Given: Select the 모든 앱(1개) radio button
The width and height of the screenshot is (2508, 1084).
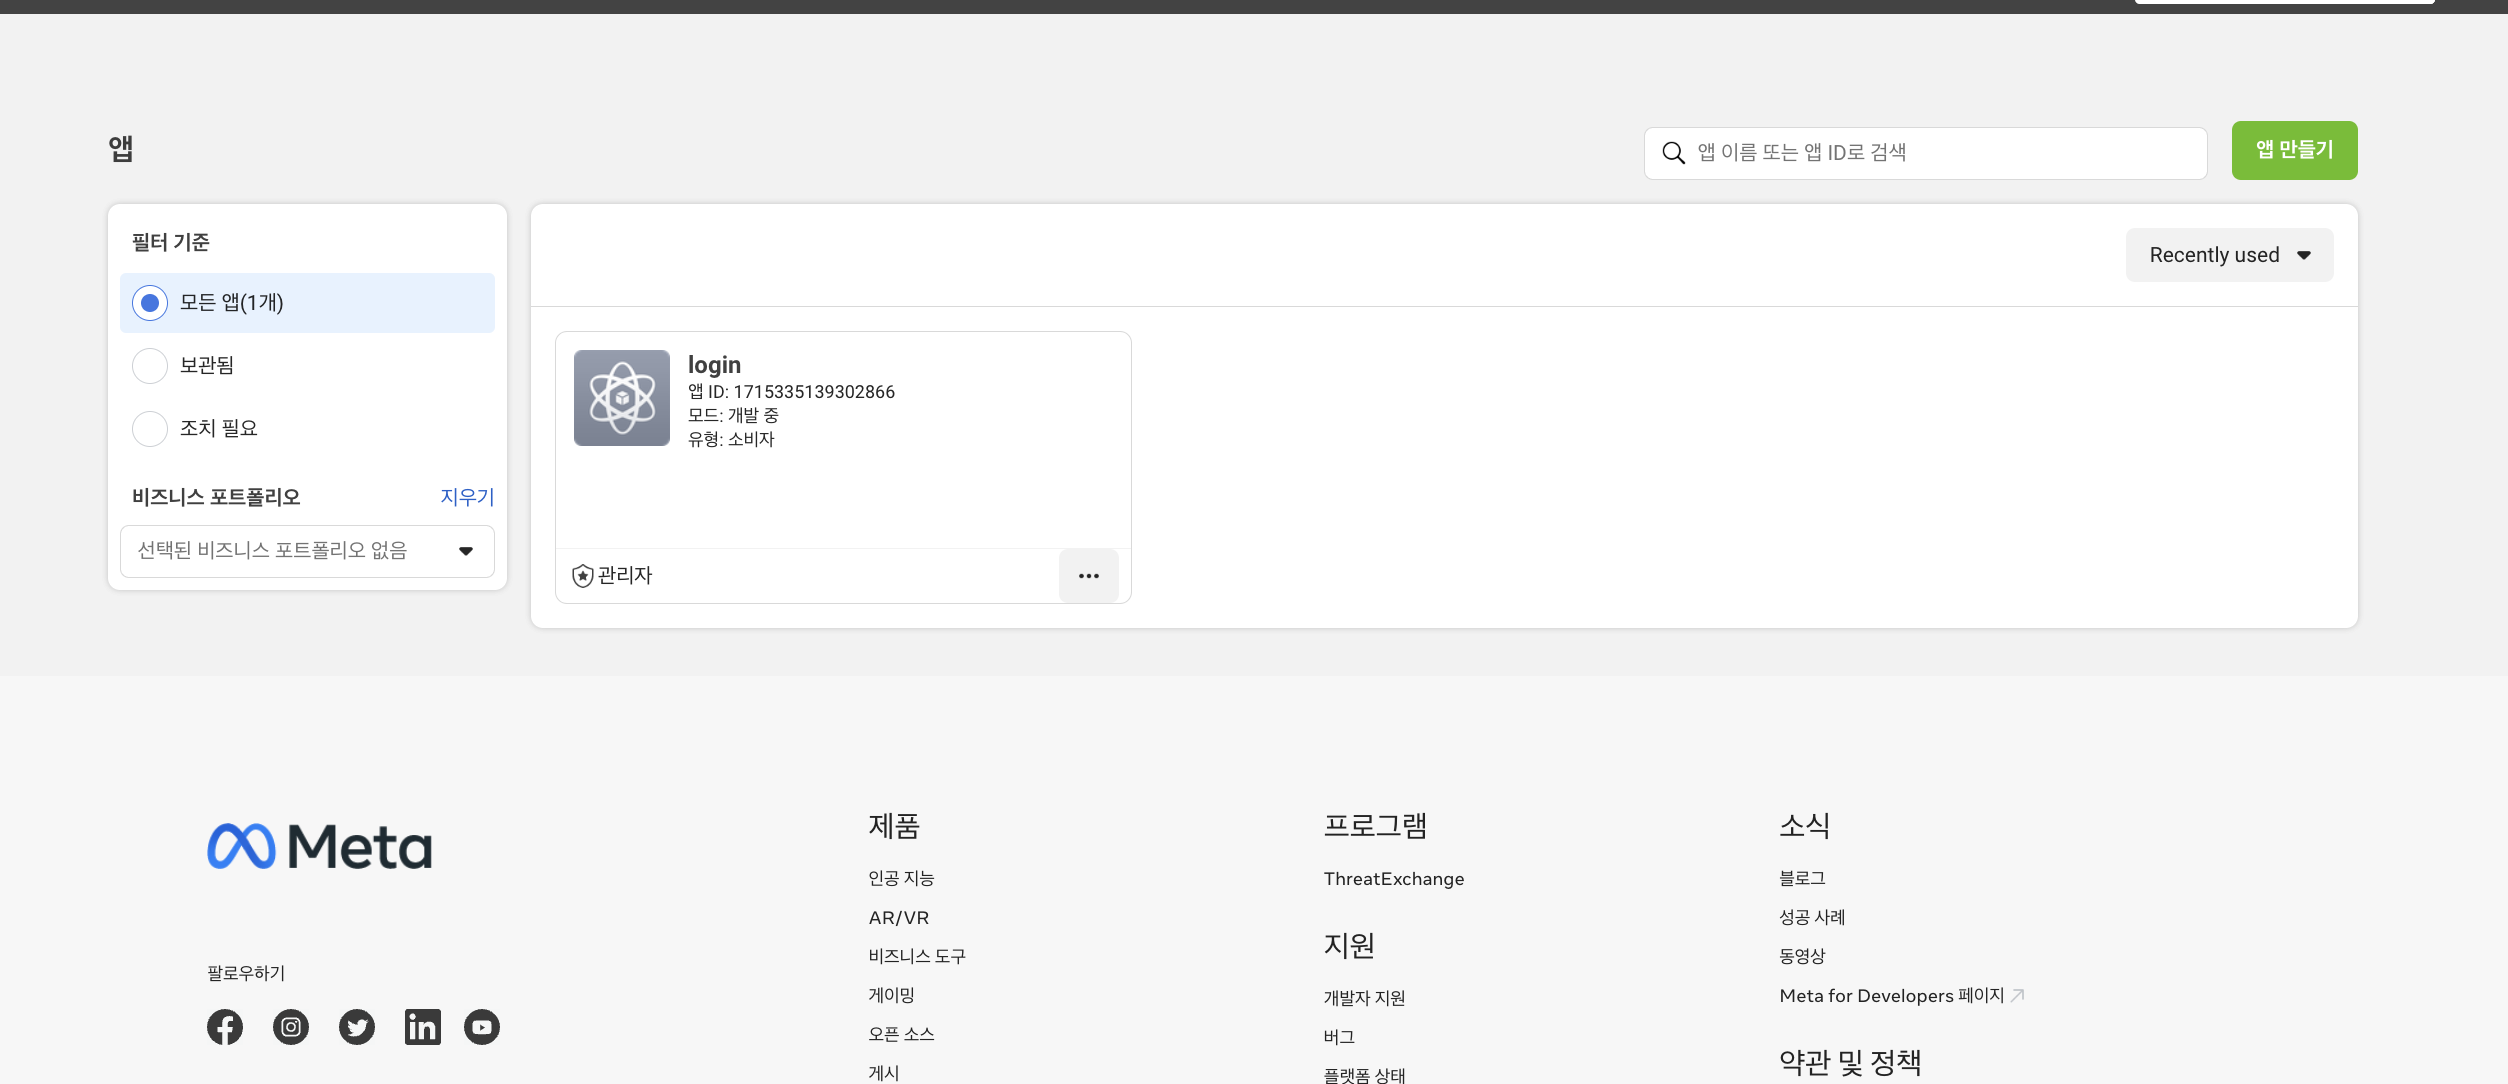Looking at the screenshot, I should 150,303.
